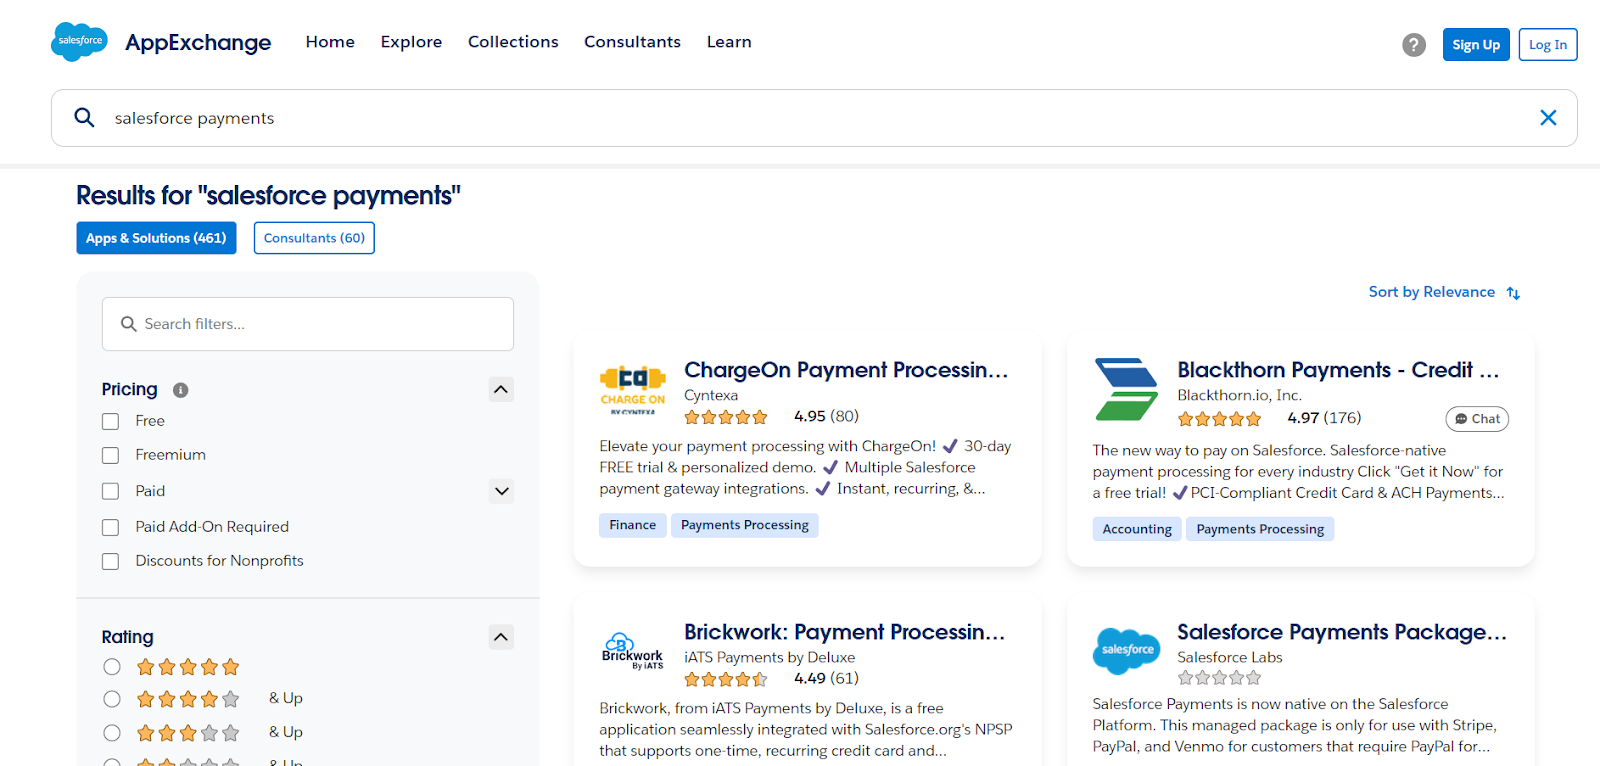The image size is (1600, 766).
Task: Open Salesforce Payments Package listing title
Action: coord(1342,632)
